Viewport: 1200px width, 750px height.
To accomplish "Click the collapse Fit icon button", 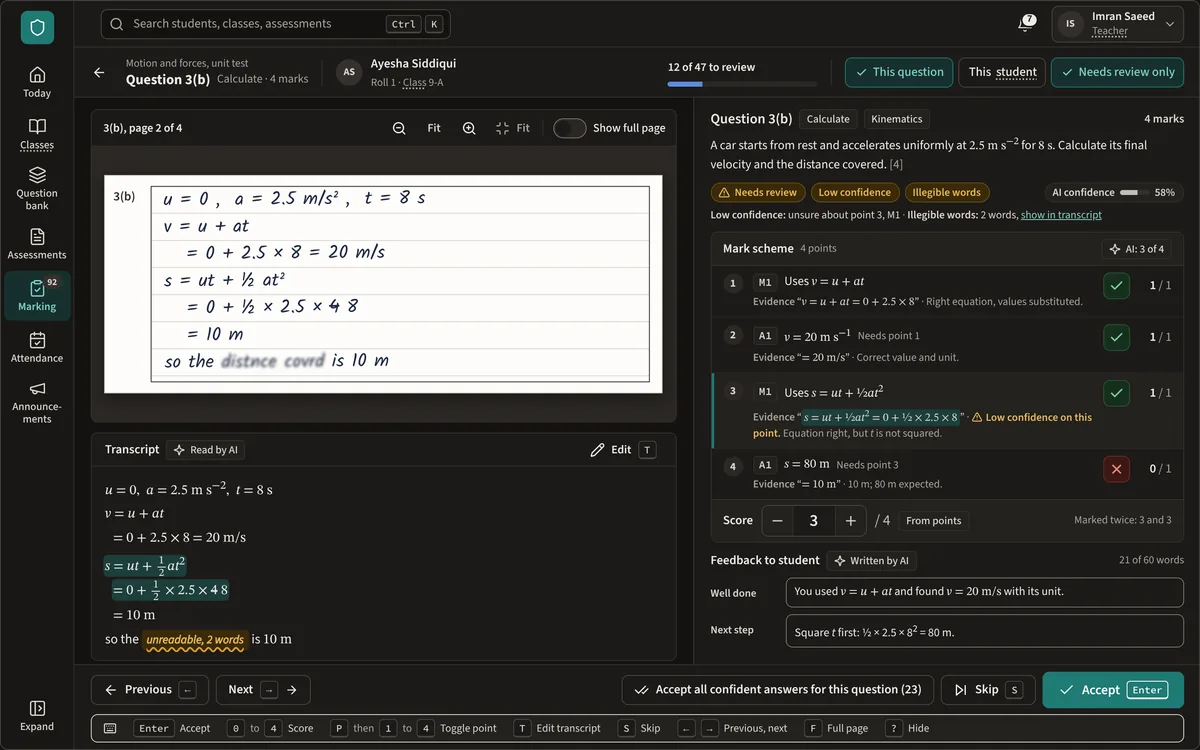I will [512, 128].
